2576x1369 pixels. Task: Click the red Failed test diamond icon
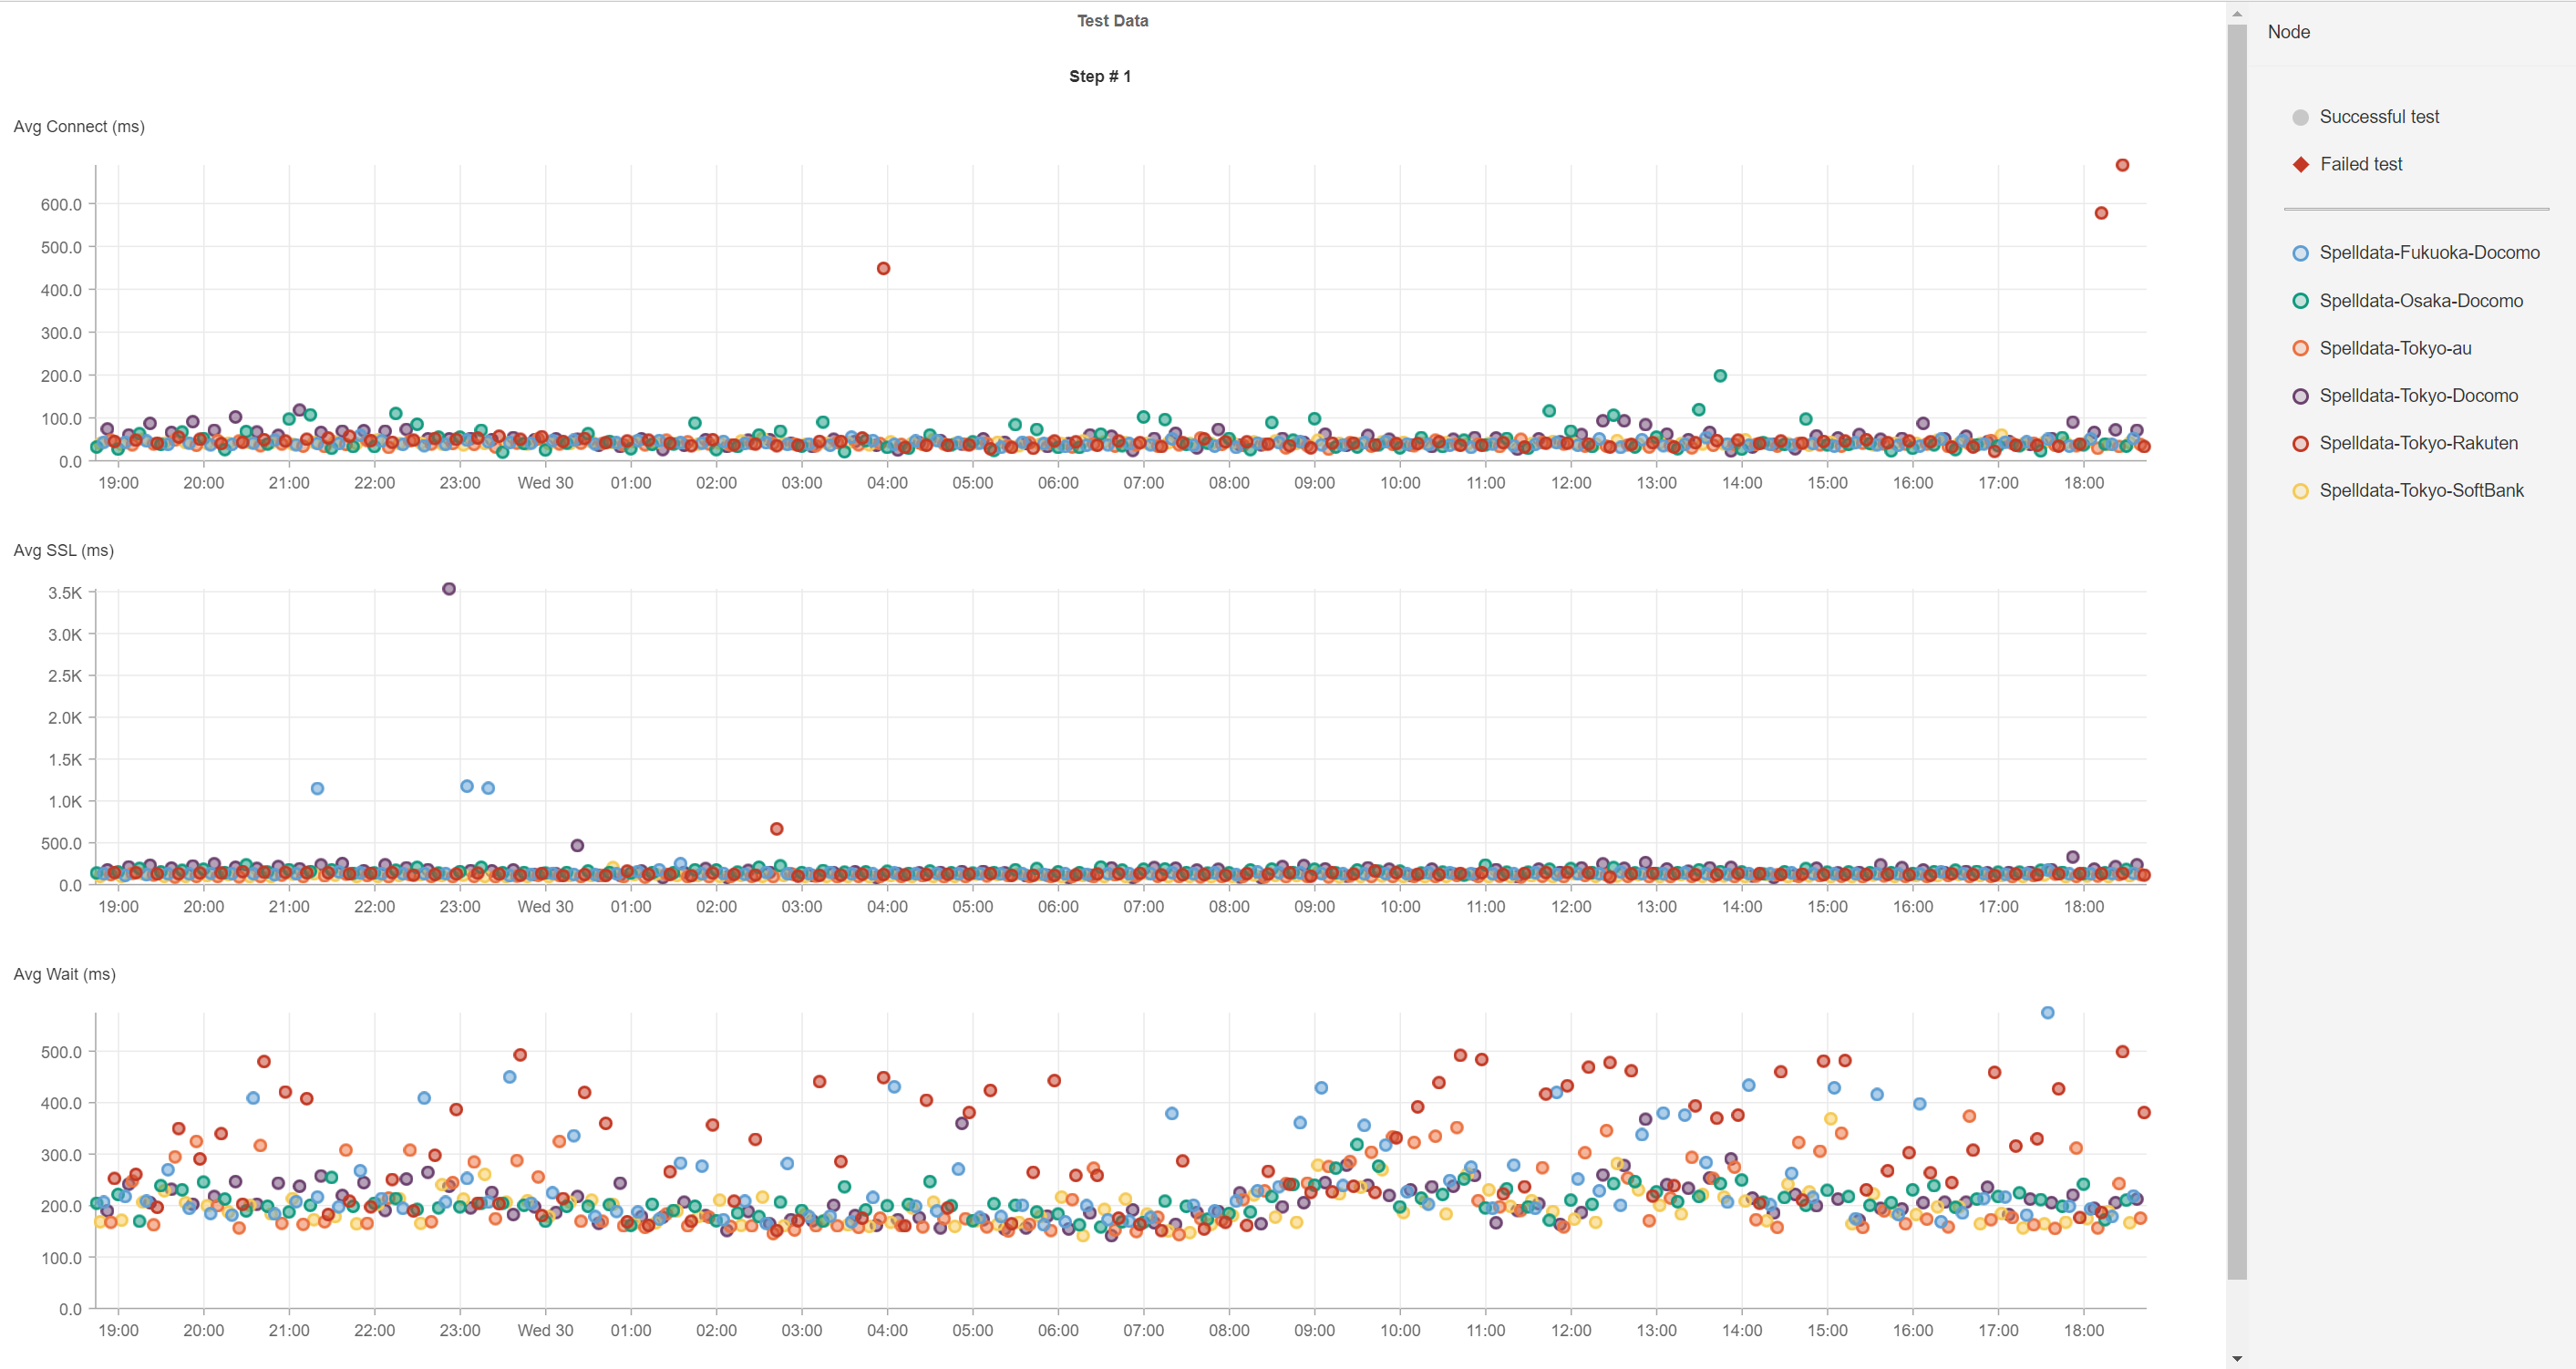2300,164
